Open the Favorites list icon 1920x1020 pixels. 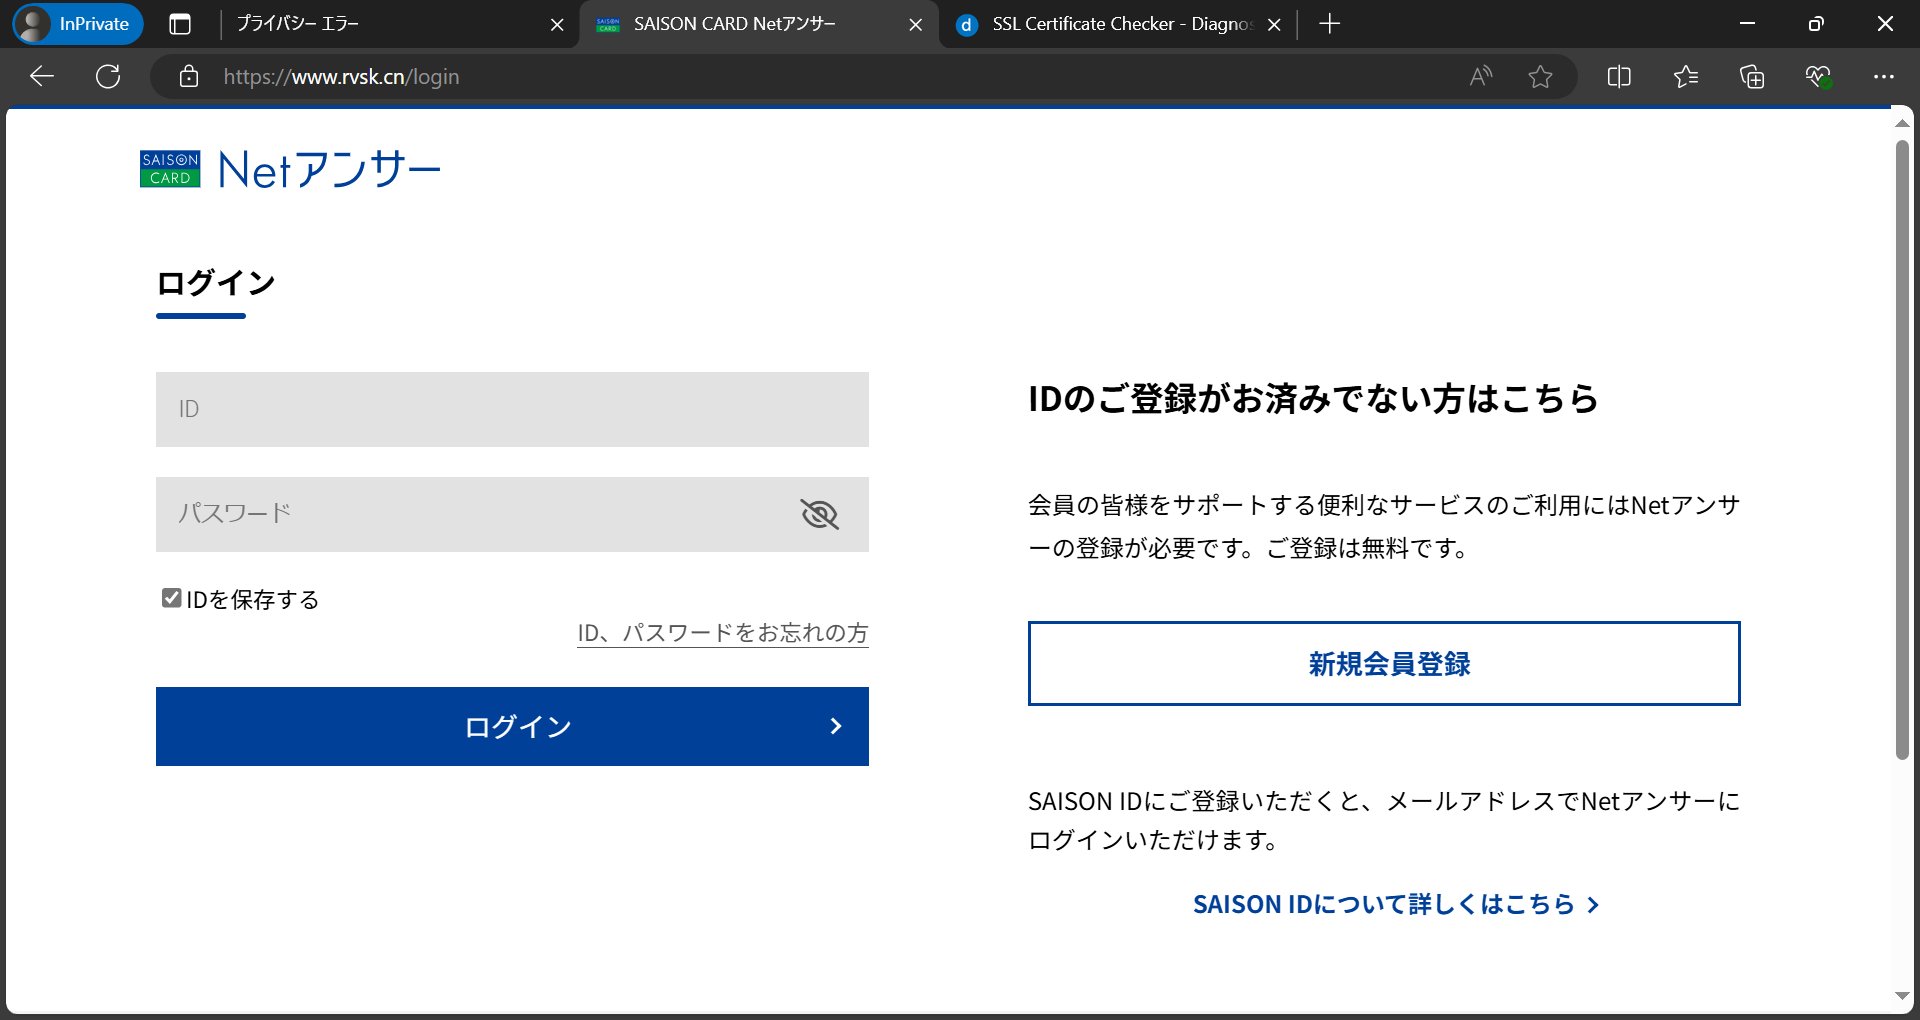[1686, 77]
